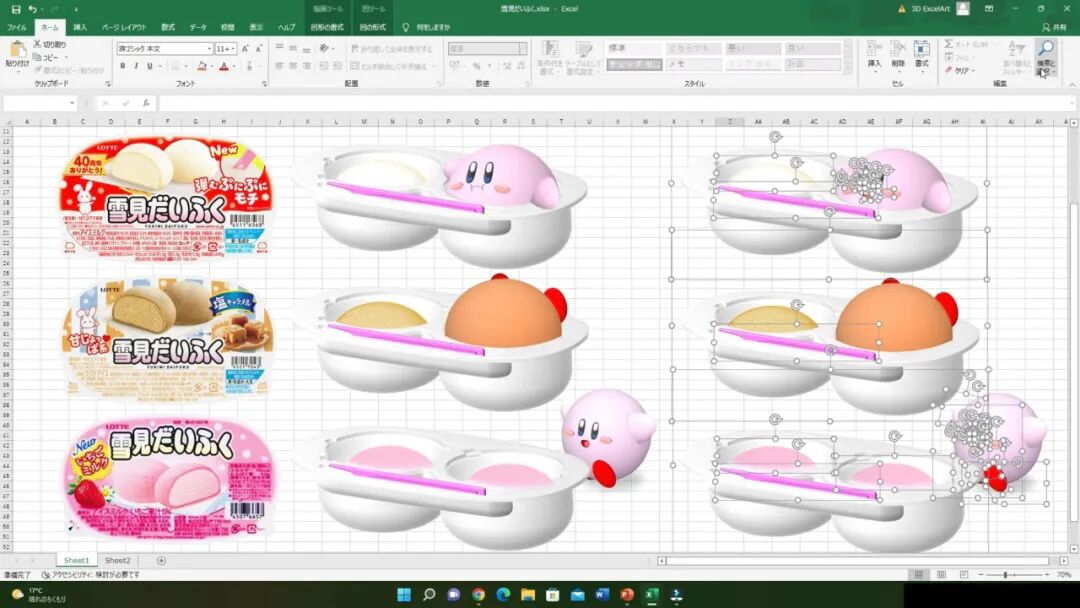The height and width of the screenshot is (608, 1080).
Task: Apply percent style number format
Action: (x=476, y=66)
